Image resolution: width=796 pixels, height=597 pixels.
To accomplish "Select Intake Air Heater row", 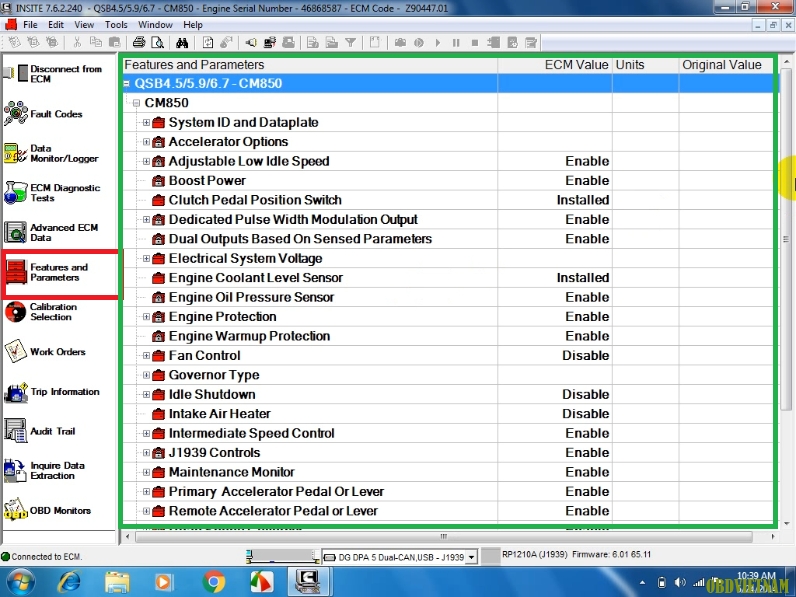I will pyautogui.click(x=448, y=414).
